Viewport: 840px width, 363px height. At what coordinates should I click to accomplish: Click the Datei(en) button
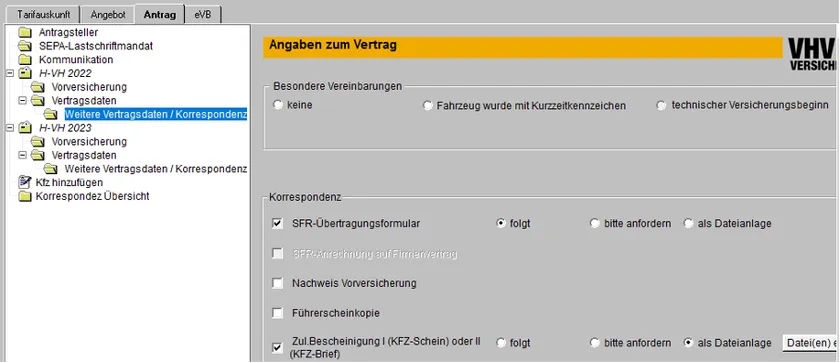(x=809, y=343)
